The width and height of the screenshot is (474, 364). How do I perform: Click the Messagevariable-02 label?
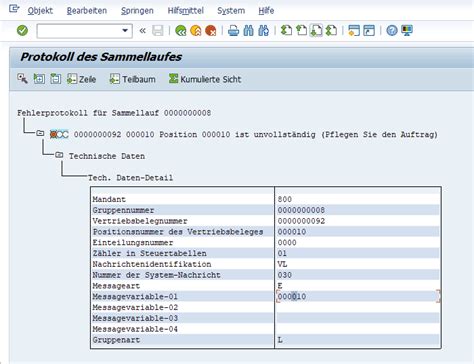click(x=135, y=308)
